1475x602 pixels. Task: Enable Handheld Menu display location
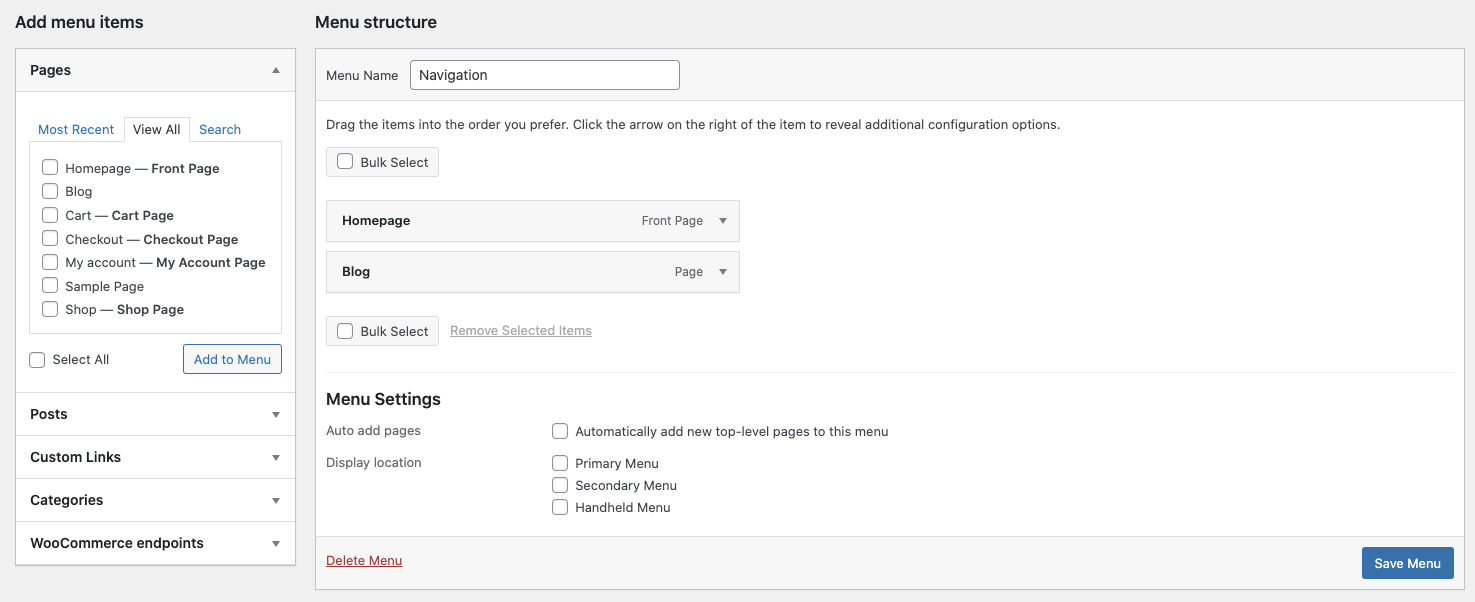[x=560, y=507]
